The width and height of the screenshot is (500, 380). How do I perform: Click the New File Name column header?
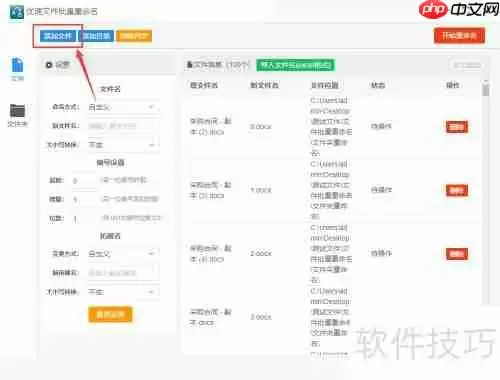(264, 85)
